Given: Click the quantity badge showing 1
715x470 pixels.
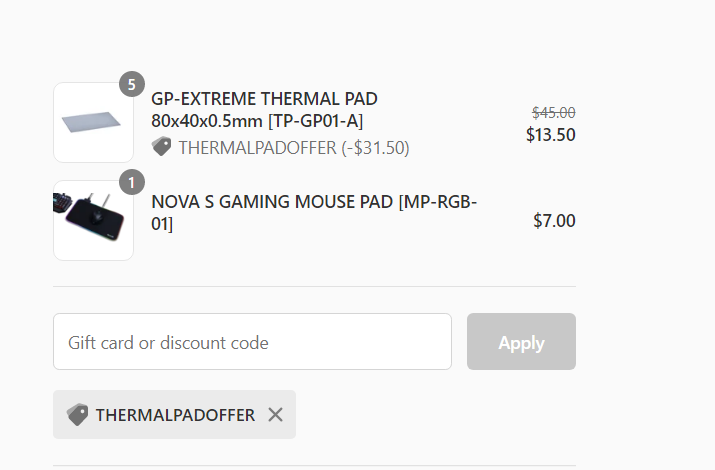Looking at the screenshot, I should (x=132, y=182).
